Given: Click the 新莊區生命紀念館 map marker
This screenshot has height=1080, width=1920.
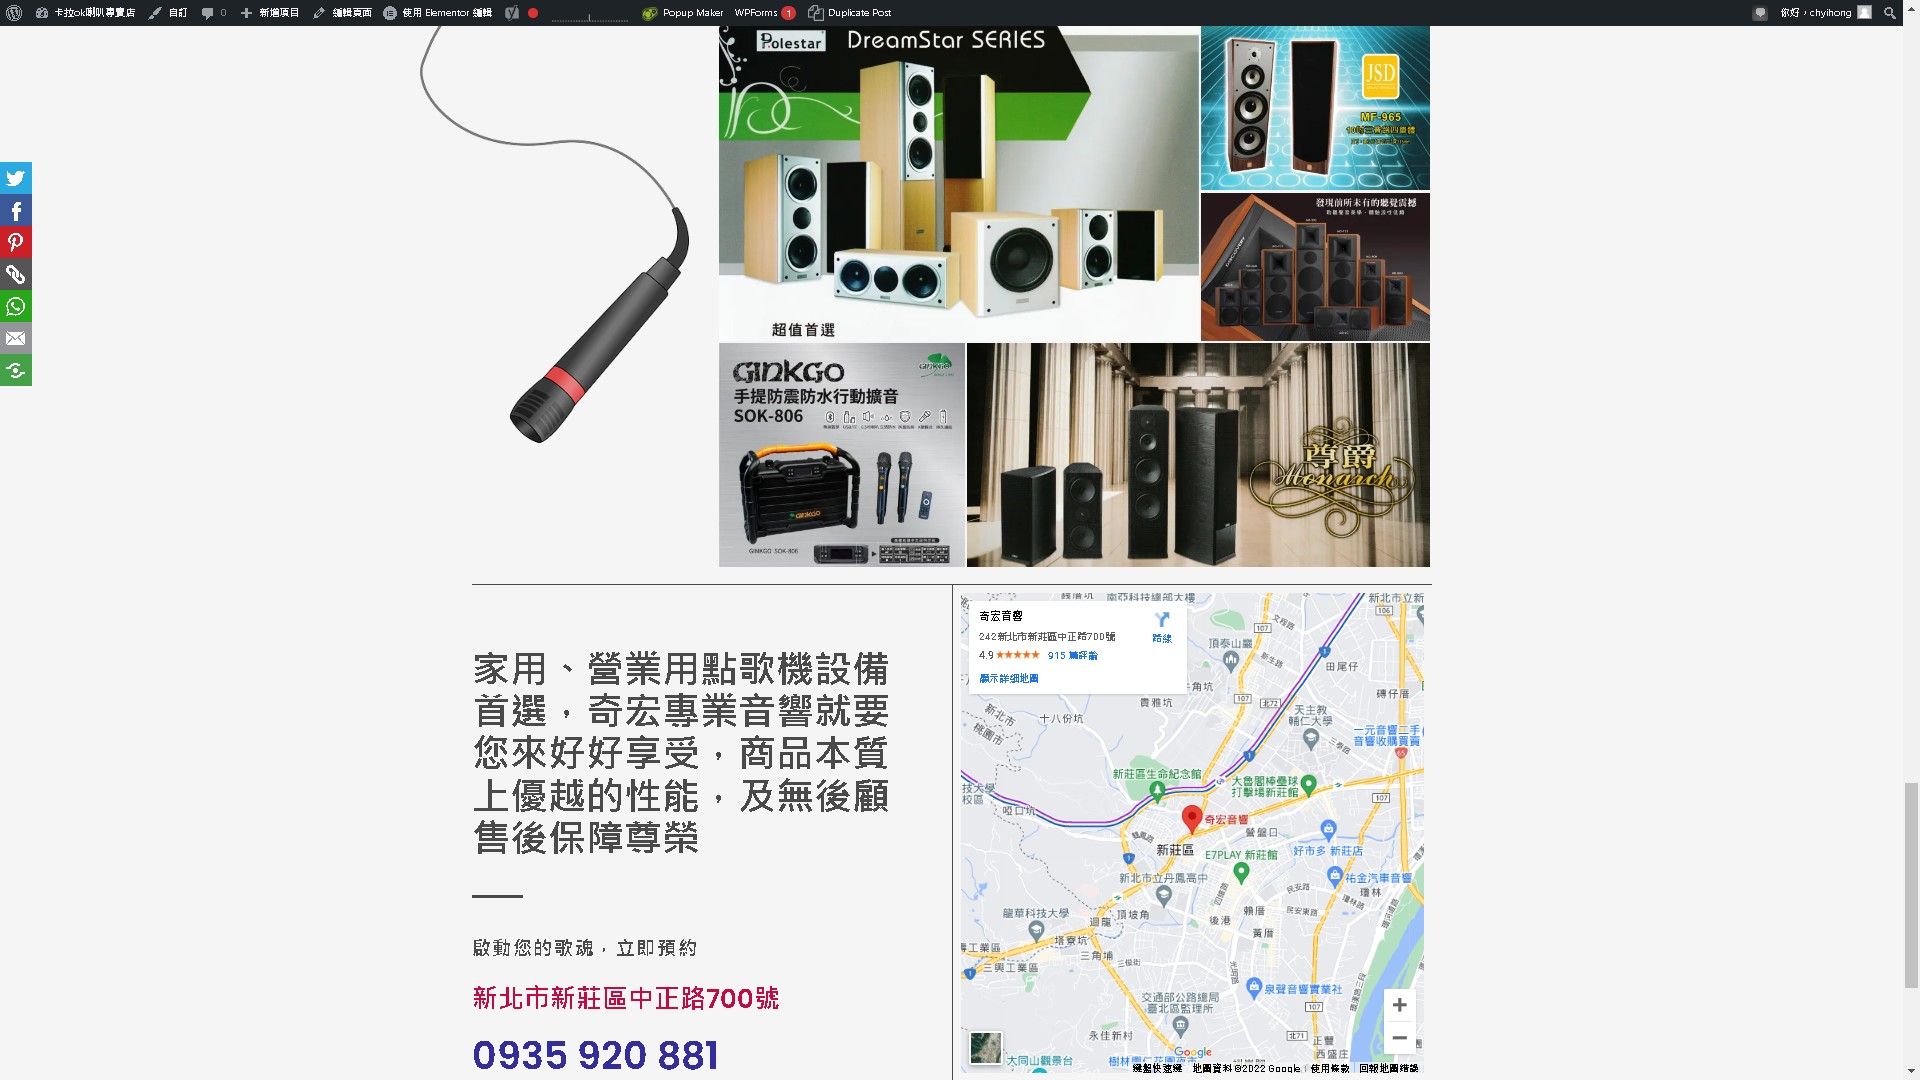Looking at the screenshot, I should [1157, 791].
